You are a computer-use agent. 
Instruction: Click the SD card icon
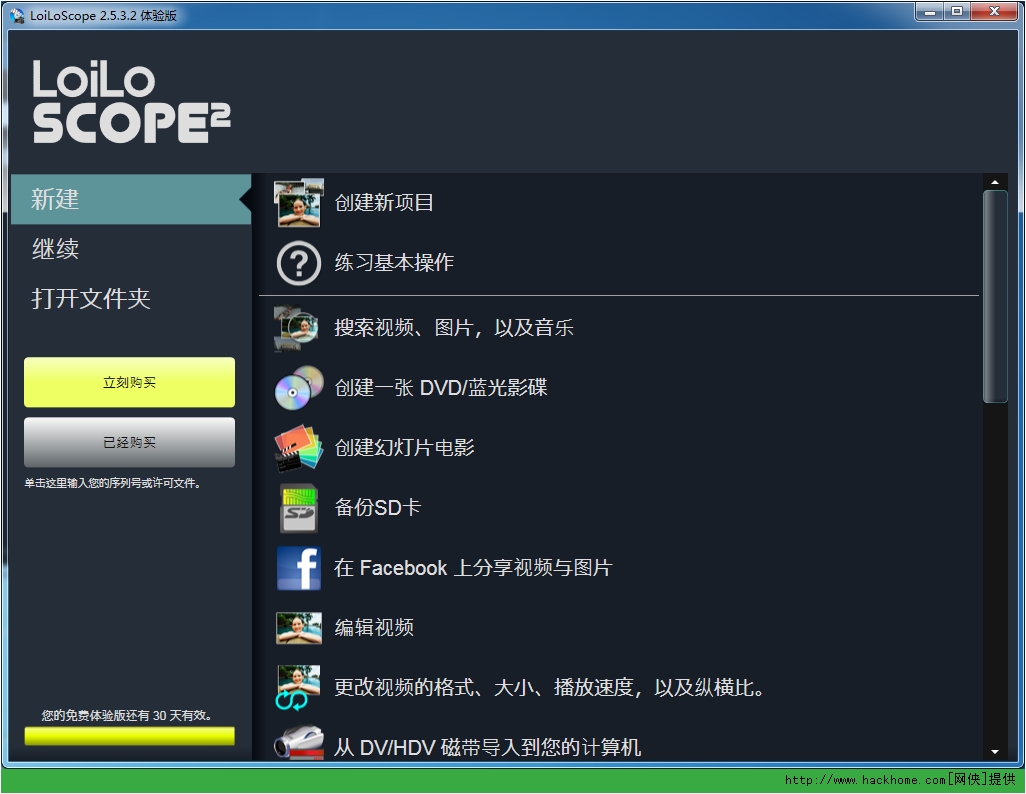click(x=299, y=508)
